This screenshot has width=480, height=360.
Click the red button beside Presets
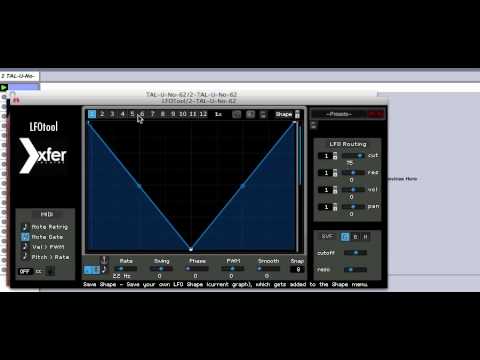(376, 114)
